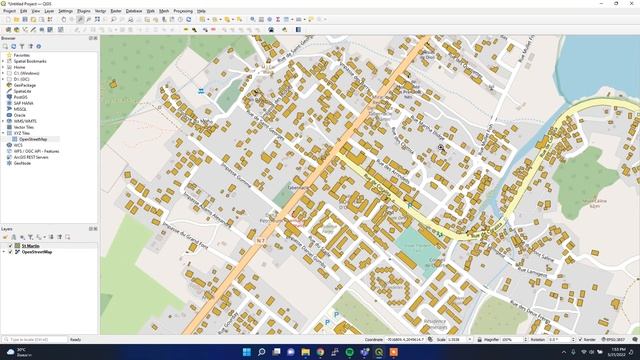Open the Layer Styling panel icon
This screenshot has height=360, width=640.
(x=5, y=237)
